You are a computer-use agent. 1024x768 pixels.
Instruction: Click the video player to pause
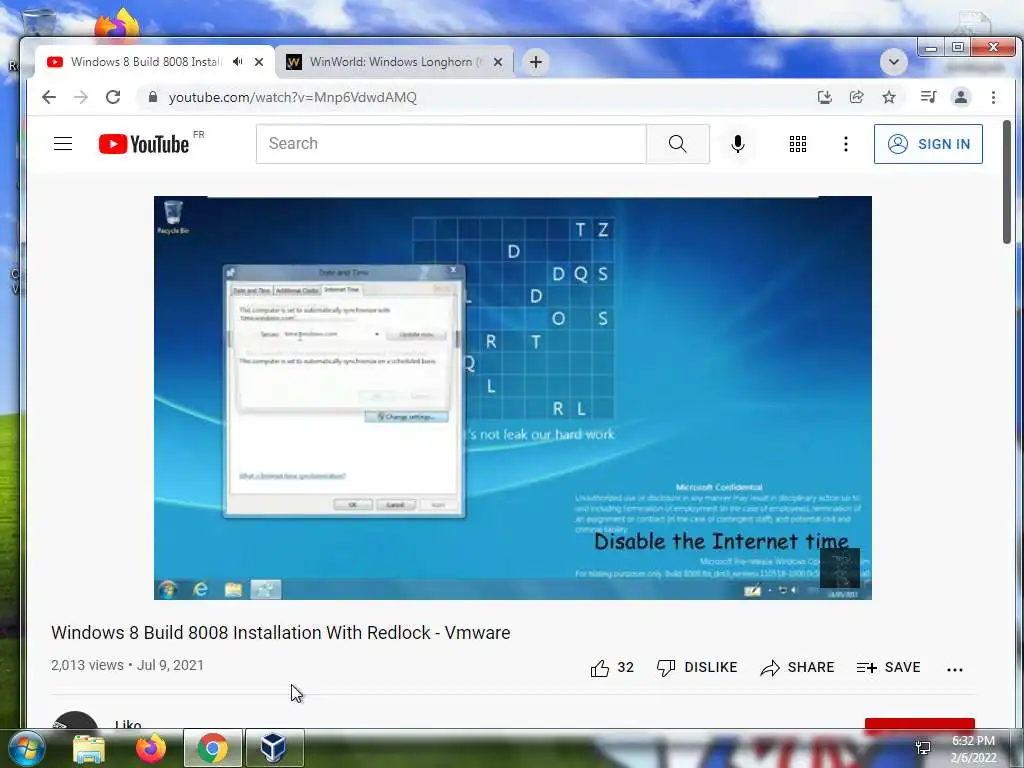pyautogui.click(x=513, y=398)
